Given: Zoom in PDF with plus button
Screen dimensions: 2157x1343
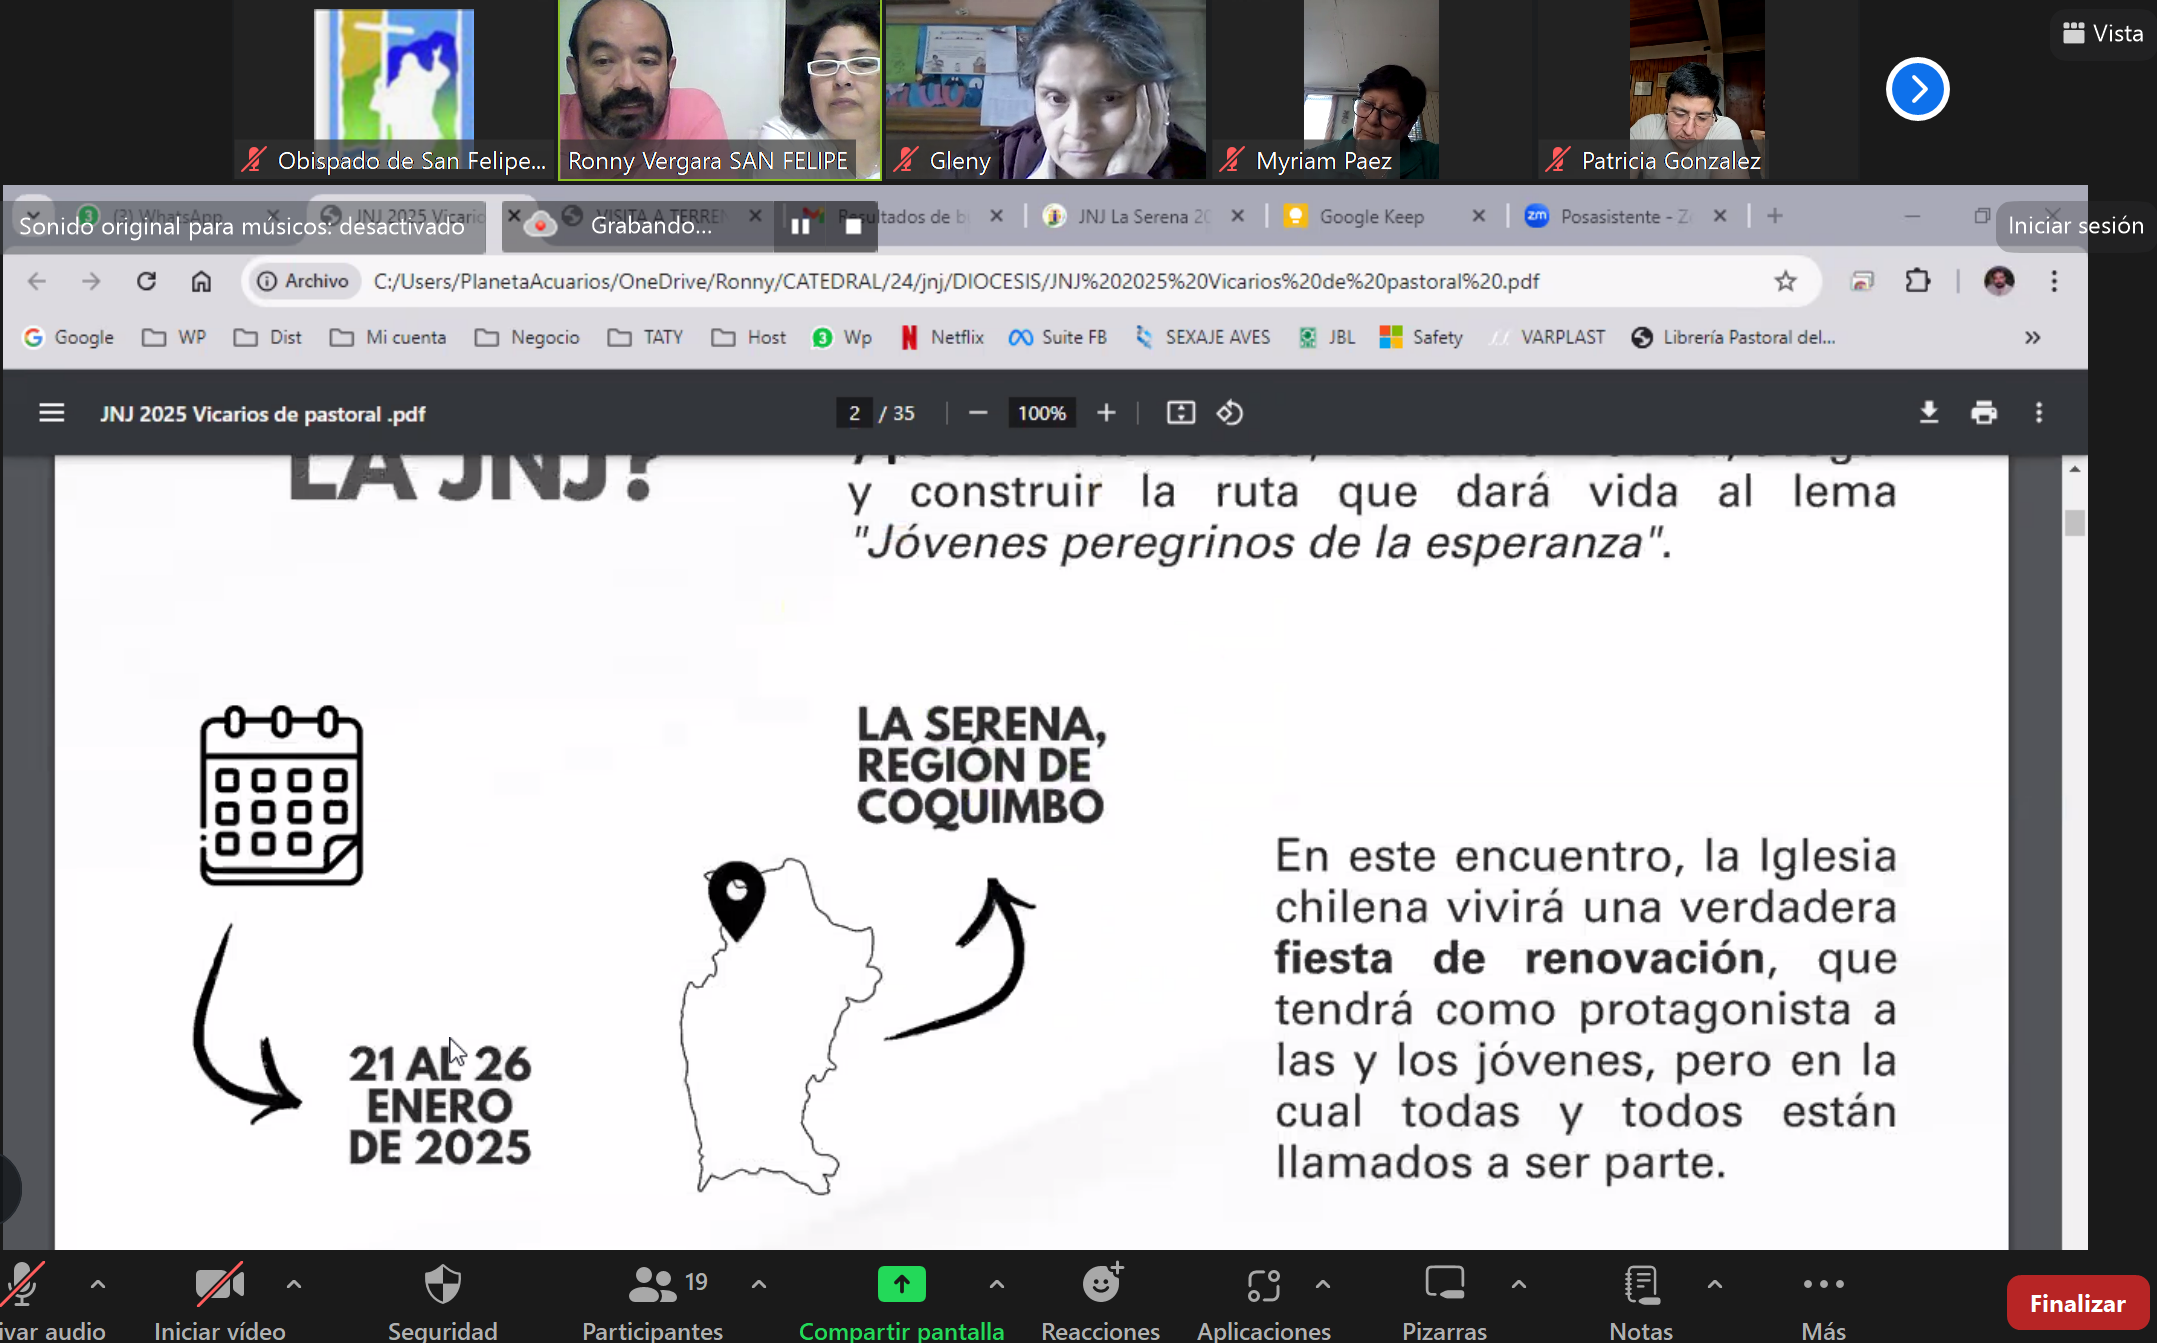Looking at the screenshot, I should click(1106, 413).
